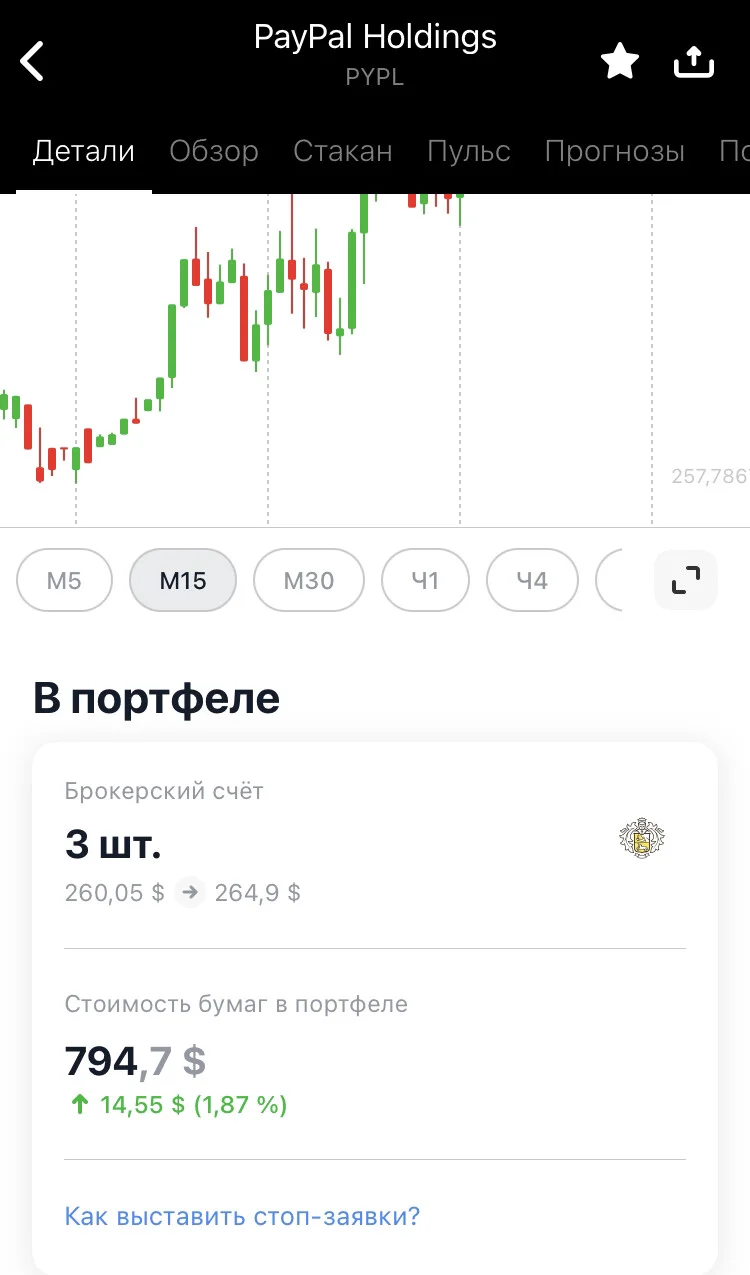The height and width of the screenshot is (1275, 750).
Task: Open the Прогнозы tab
Action: (x=615, y=151)
